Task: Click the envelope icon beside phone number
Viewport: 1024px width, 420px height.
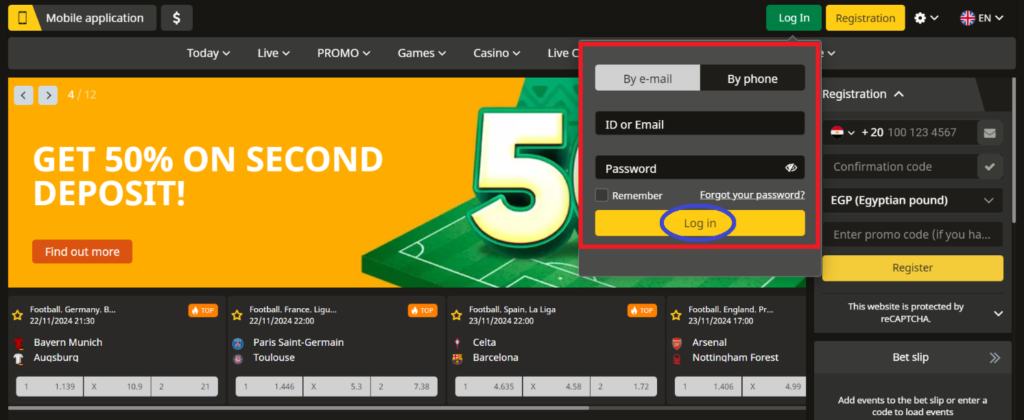Action: point(990,133)
